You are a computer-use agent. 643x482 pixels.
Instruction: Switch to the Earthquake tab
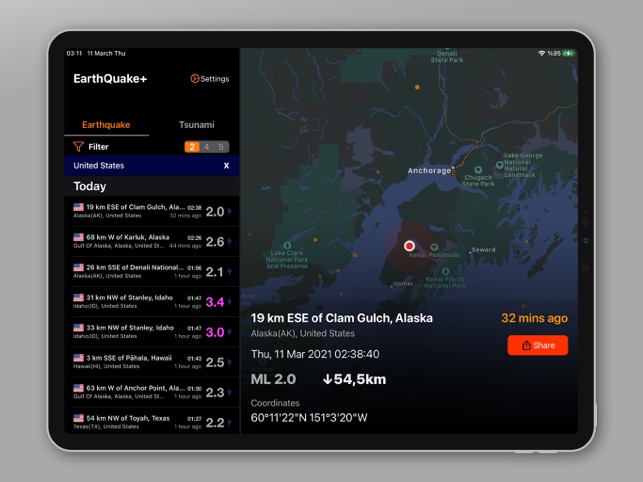106,125
